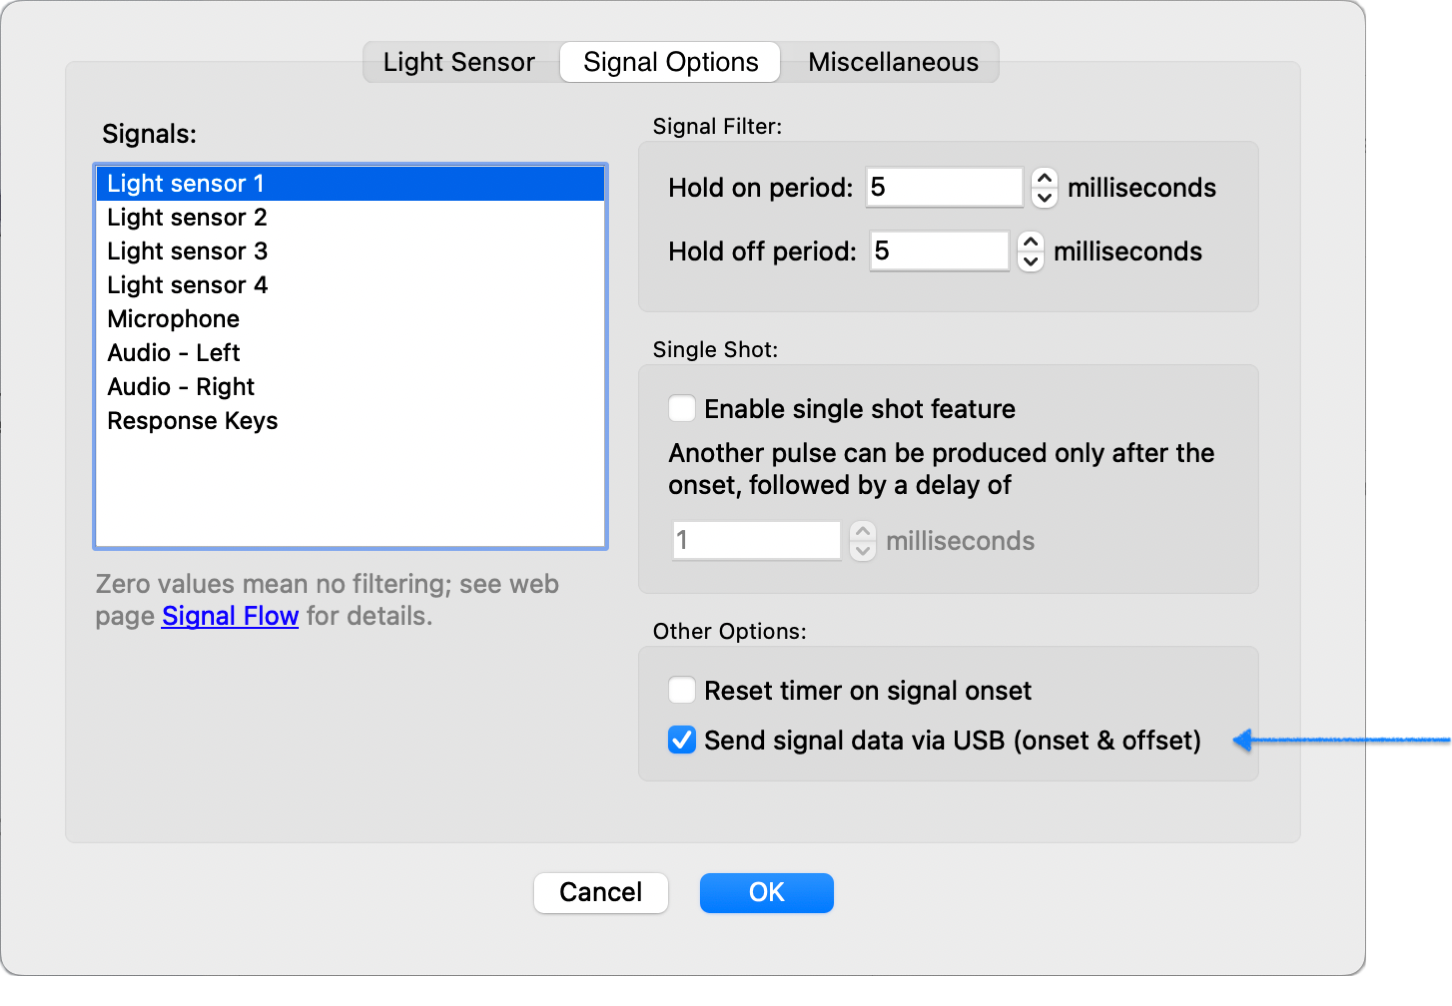The height and width of the screenshot is (1006, 1452).
Task: Open the Miscellaneous tab
Action: click(892, 62)
